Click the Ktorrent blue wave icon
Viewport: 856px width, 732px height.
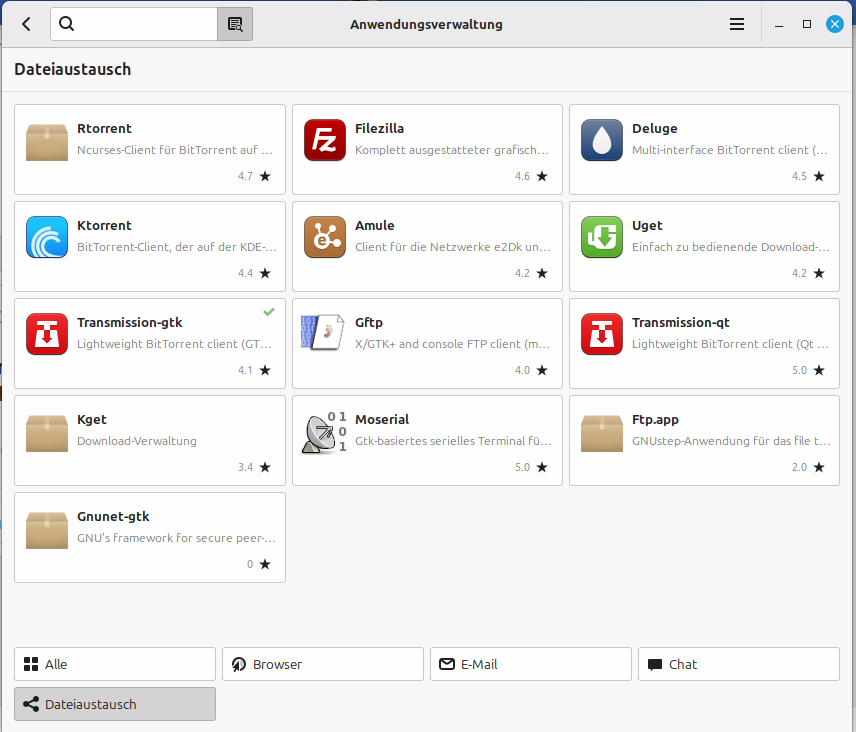click(x=47, y=237)
